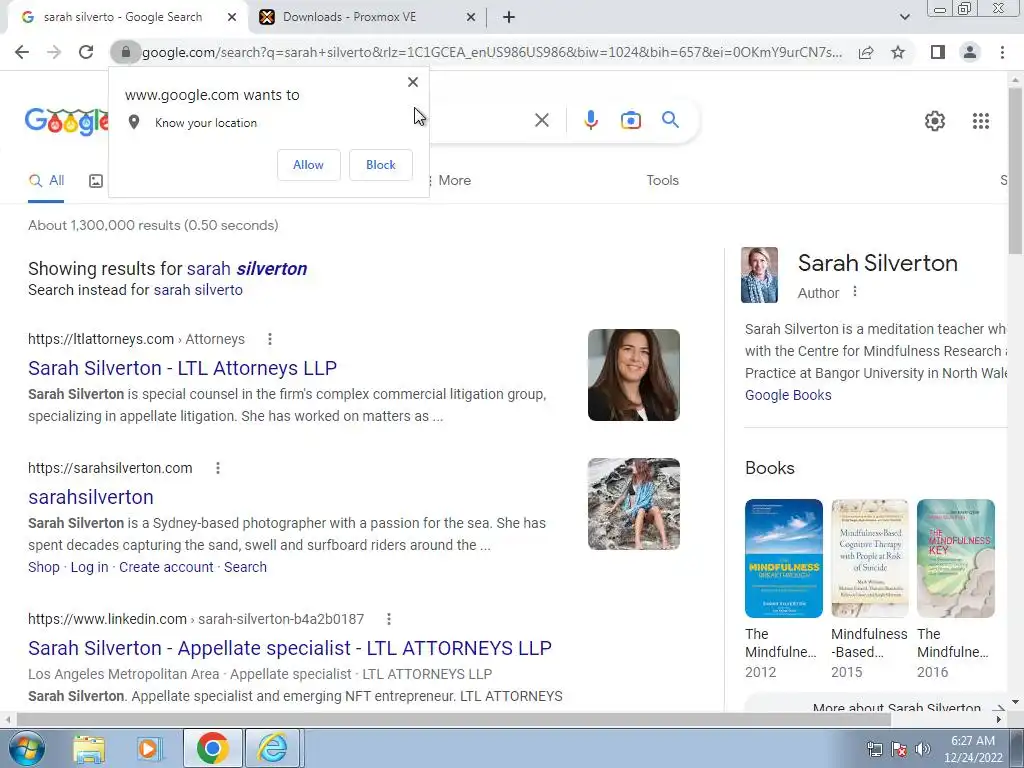1024x768 pixels.
Task: Open Windows Explorer from taskbar
Action: tap(89, 749)
